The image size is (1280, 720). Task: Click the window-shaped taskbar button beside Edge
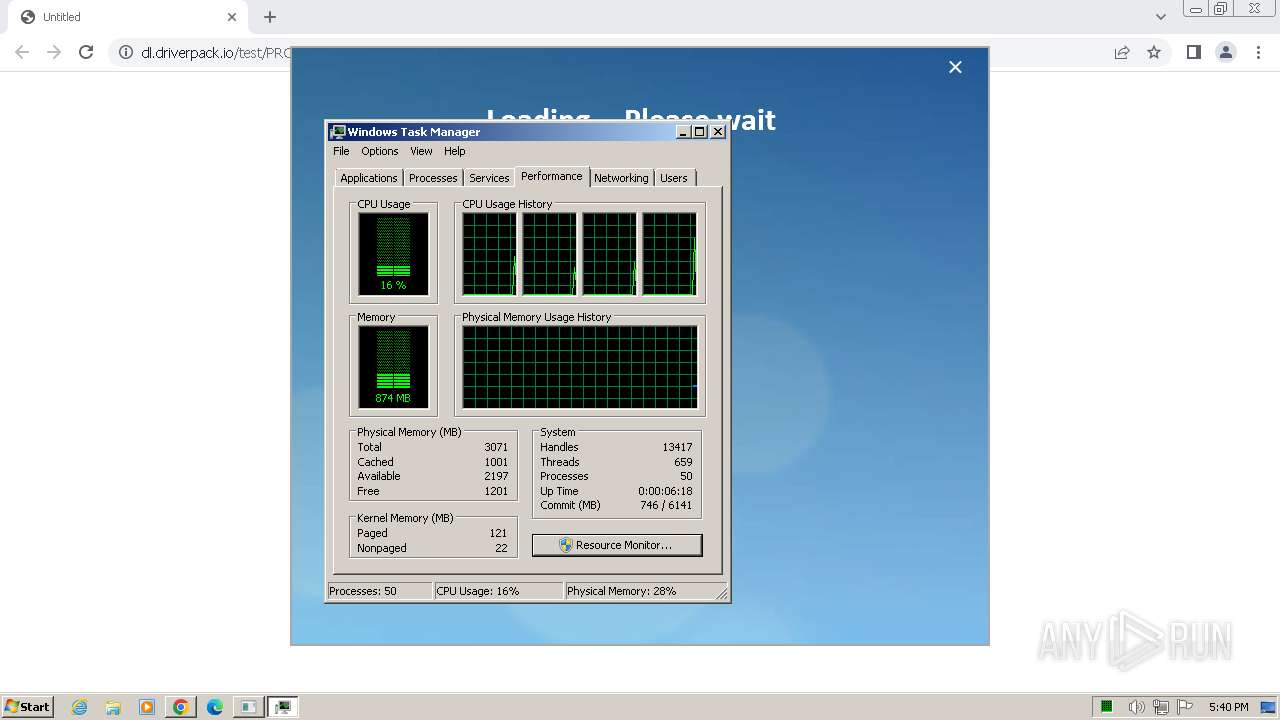click(x=248, y=707)
